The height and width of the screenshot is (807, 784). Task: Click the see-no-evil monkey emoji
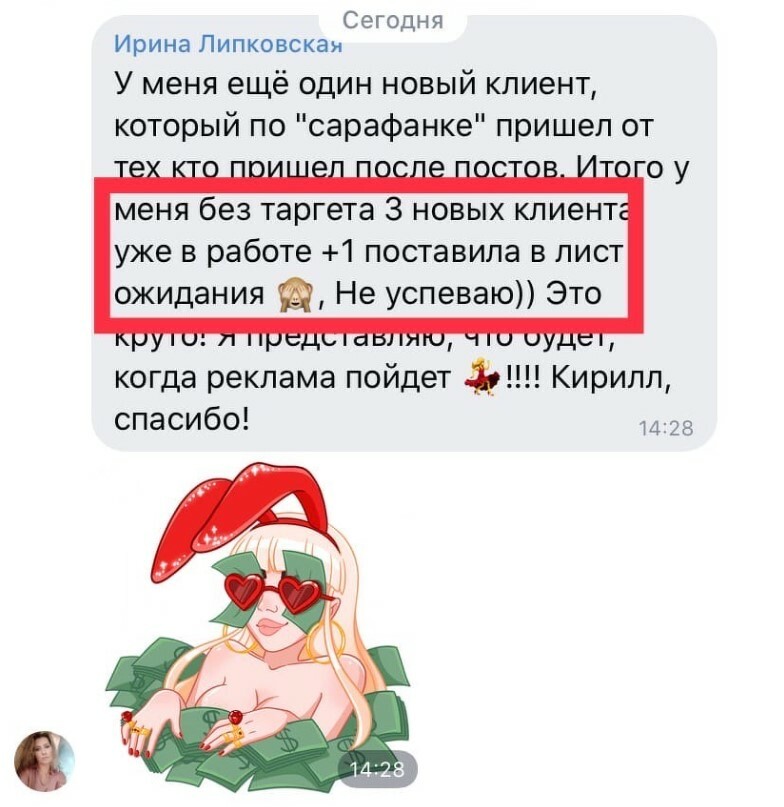point(295,295)
